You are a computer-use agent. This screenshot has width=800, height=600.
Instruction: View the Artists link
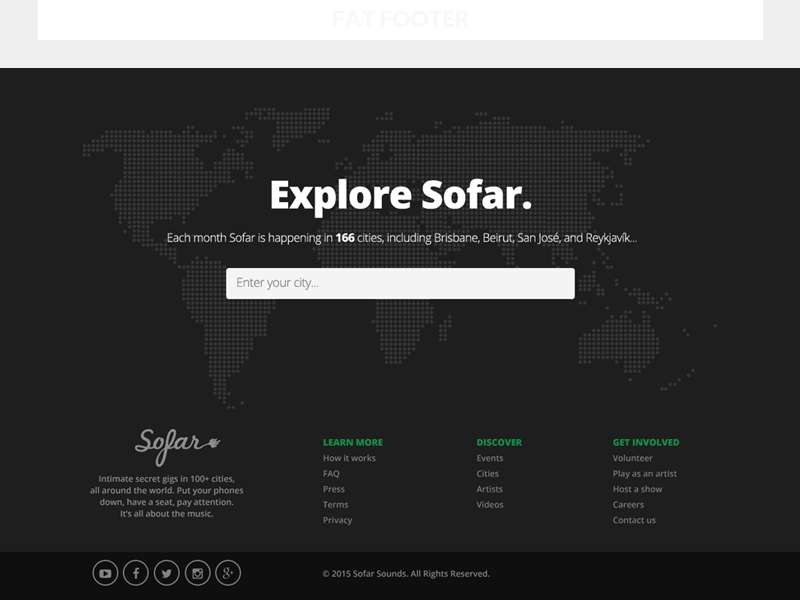pyautogui.click(x=489, y=489)
